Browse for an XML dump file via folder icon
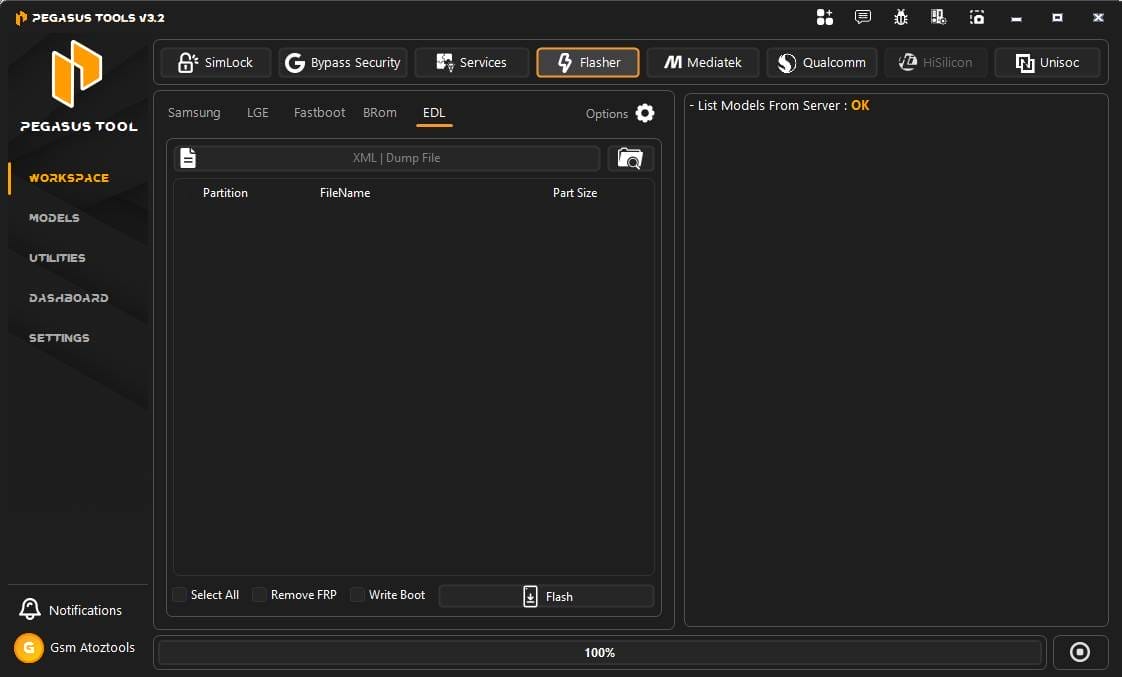This screenshot has width=1122, height=677. [x=630, y=157]
